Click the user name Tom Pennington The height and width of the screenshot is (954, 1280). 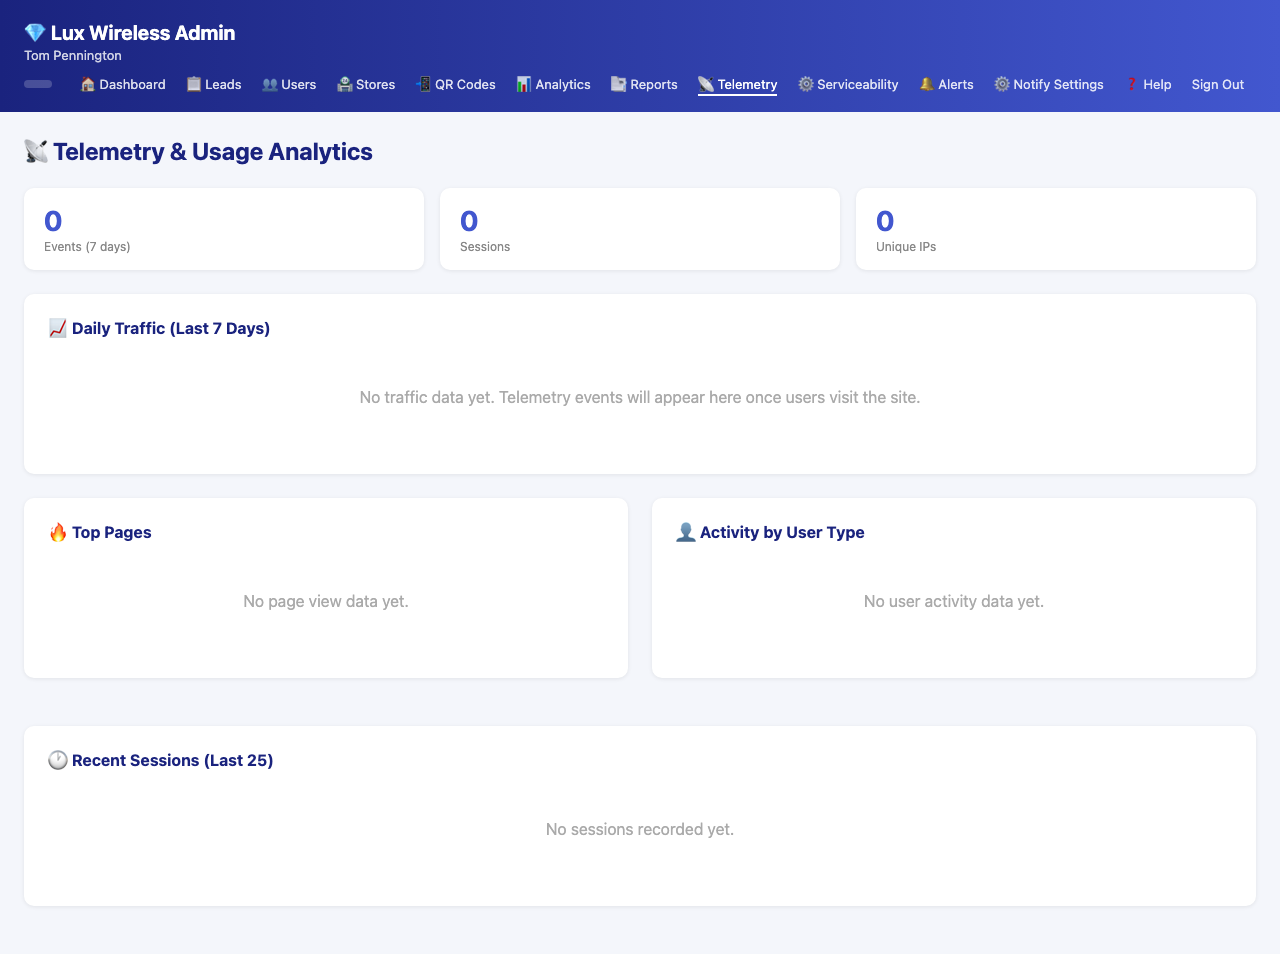[x=73, y=56]
